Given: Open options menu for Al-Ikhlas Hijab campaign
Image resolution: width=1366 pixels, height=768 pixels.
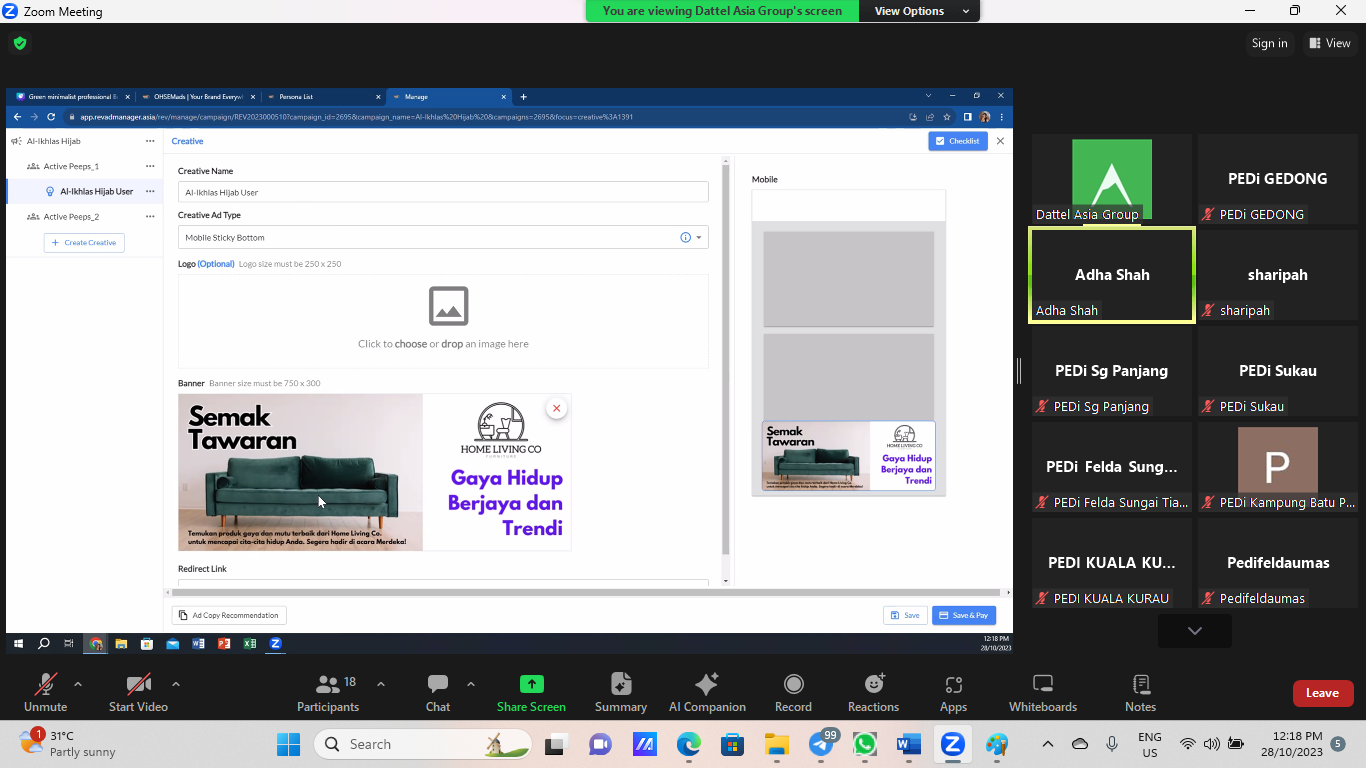Looking at the screenshot, I should [150, 141].
